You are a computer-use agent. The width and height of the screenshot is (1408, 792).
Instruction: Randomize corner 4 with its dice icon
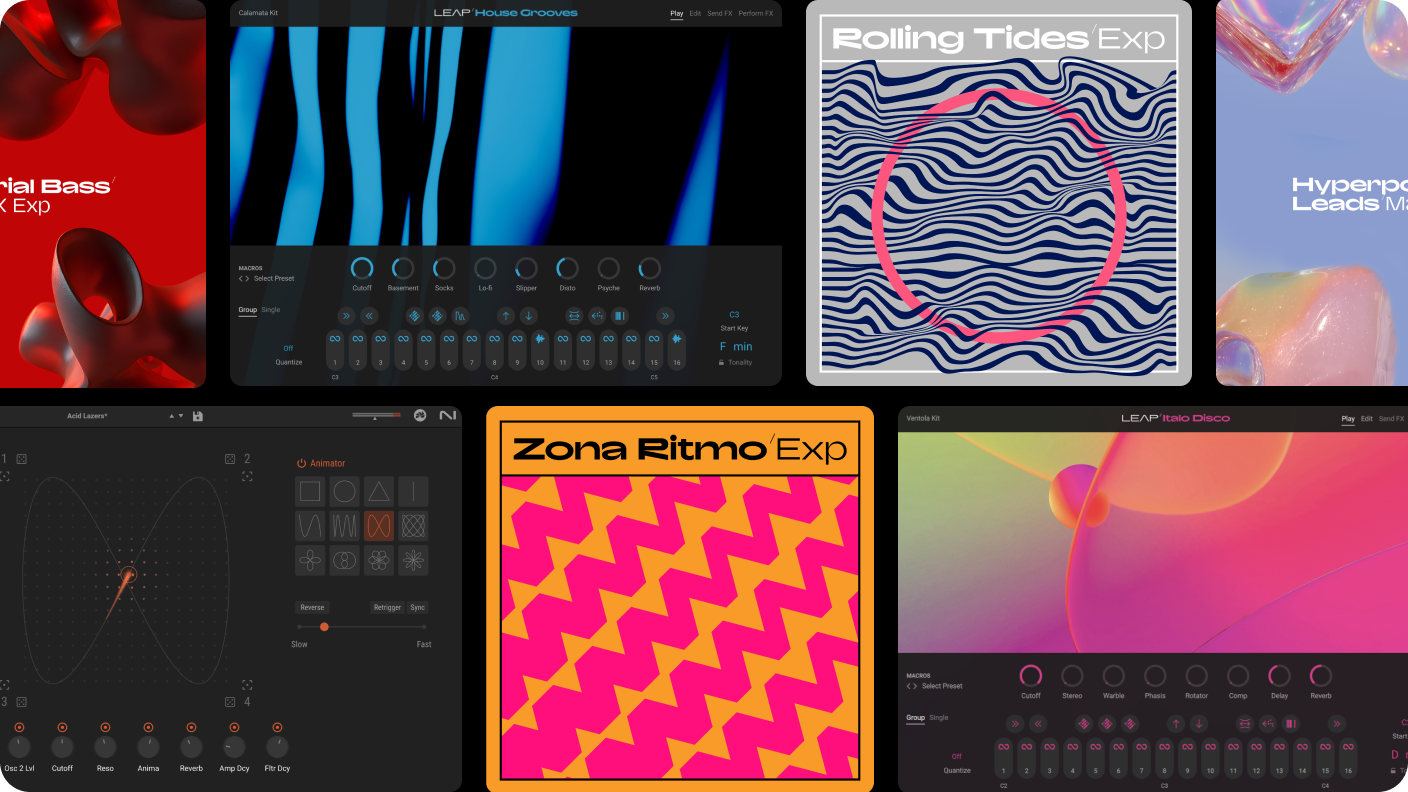[230, 702]
